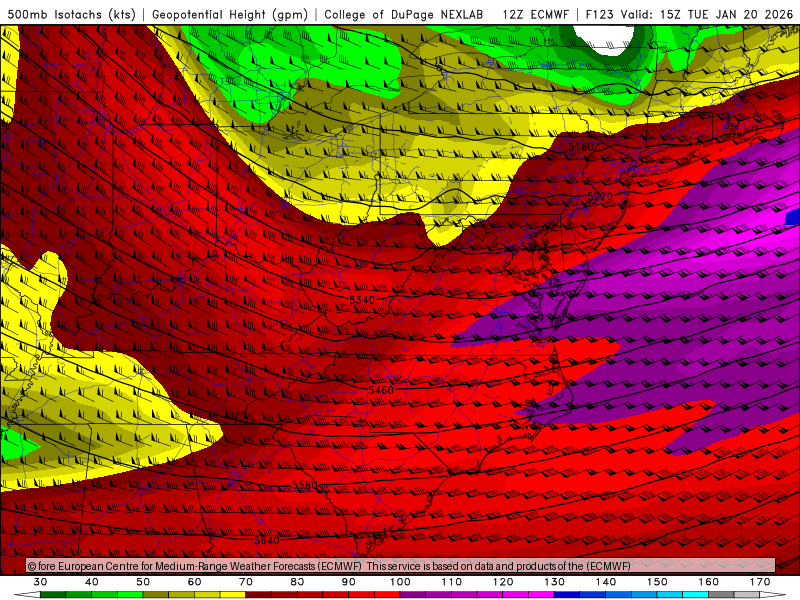Click the small blue 130+ kt patch on the map
The width and height of the screenshot is (800, 600).
tap(793, 217)
